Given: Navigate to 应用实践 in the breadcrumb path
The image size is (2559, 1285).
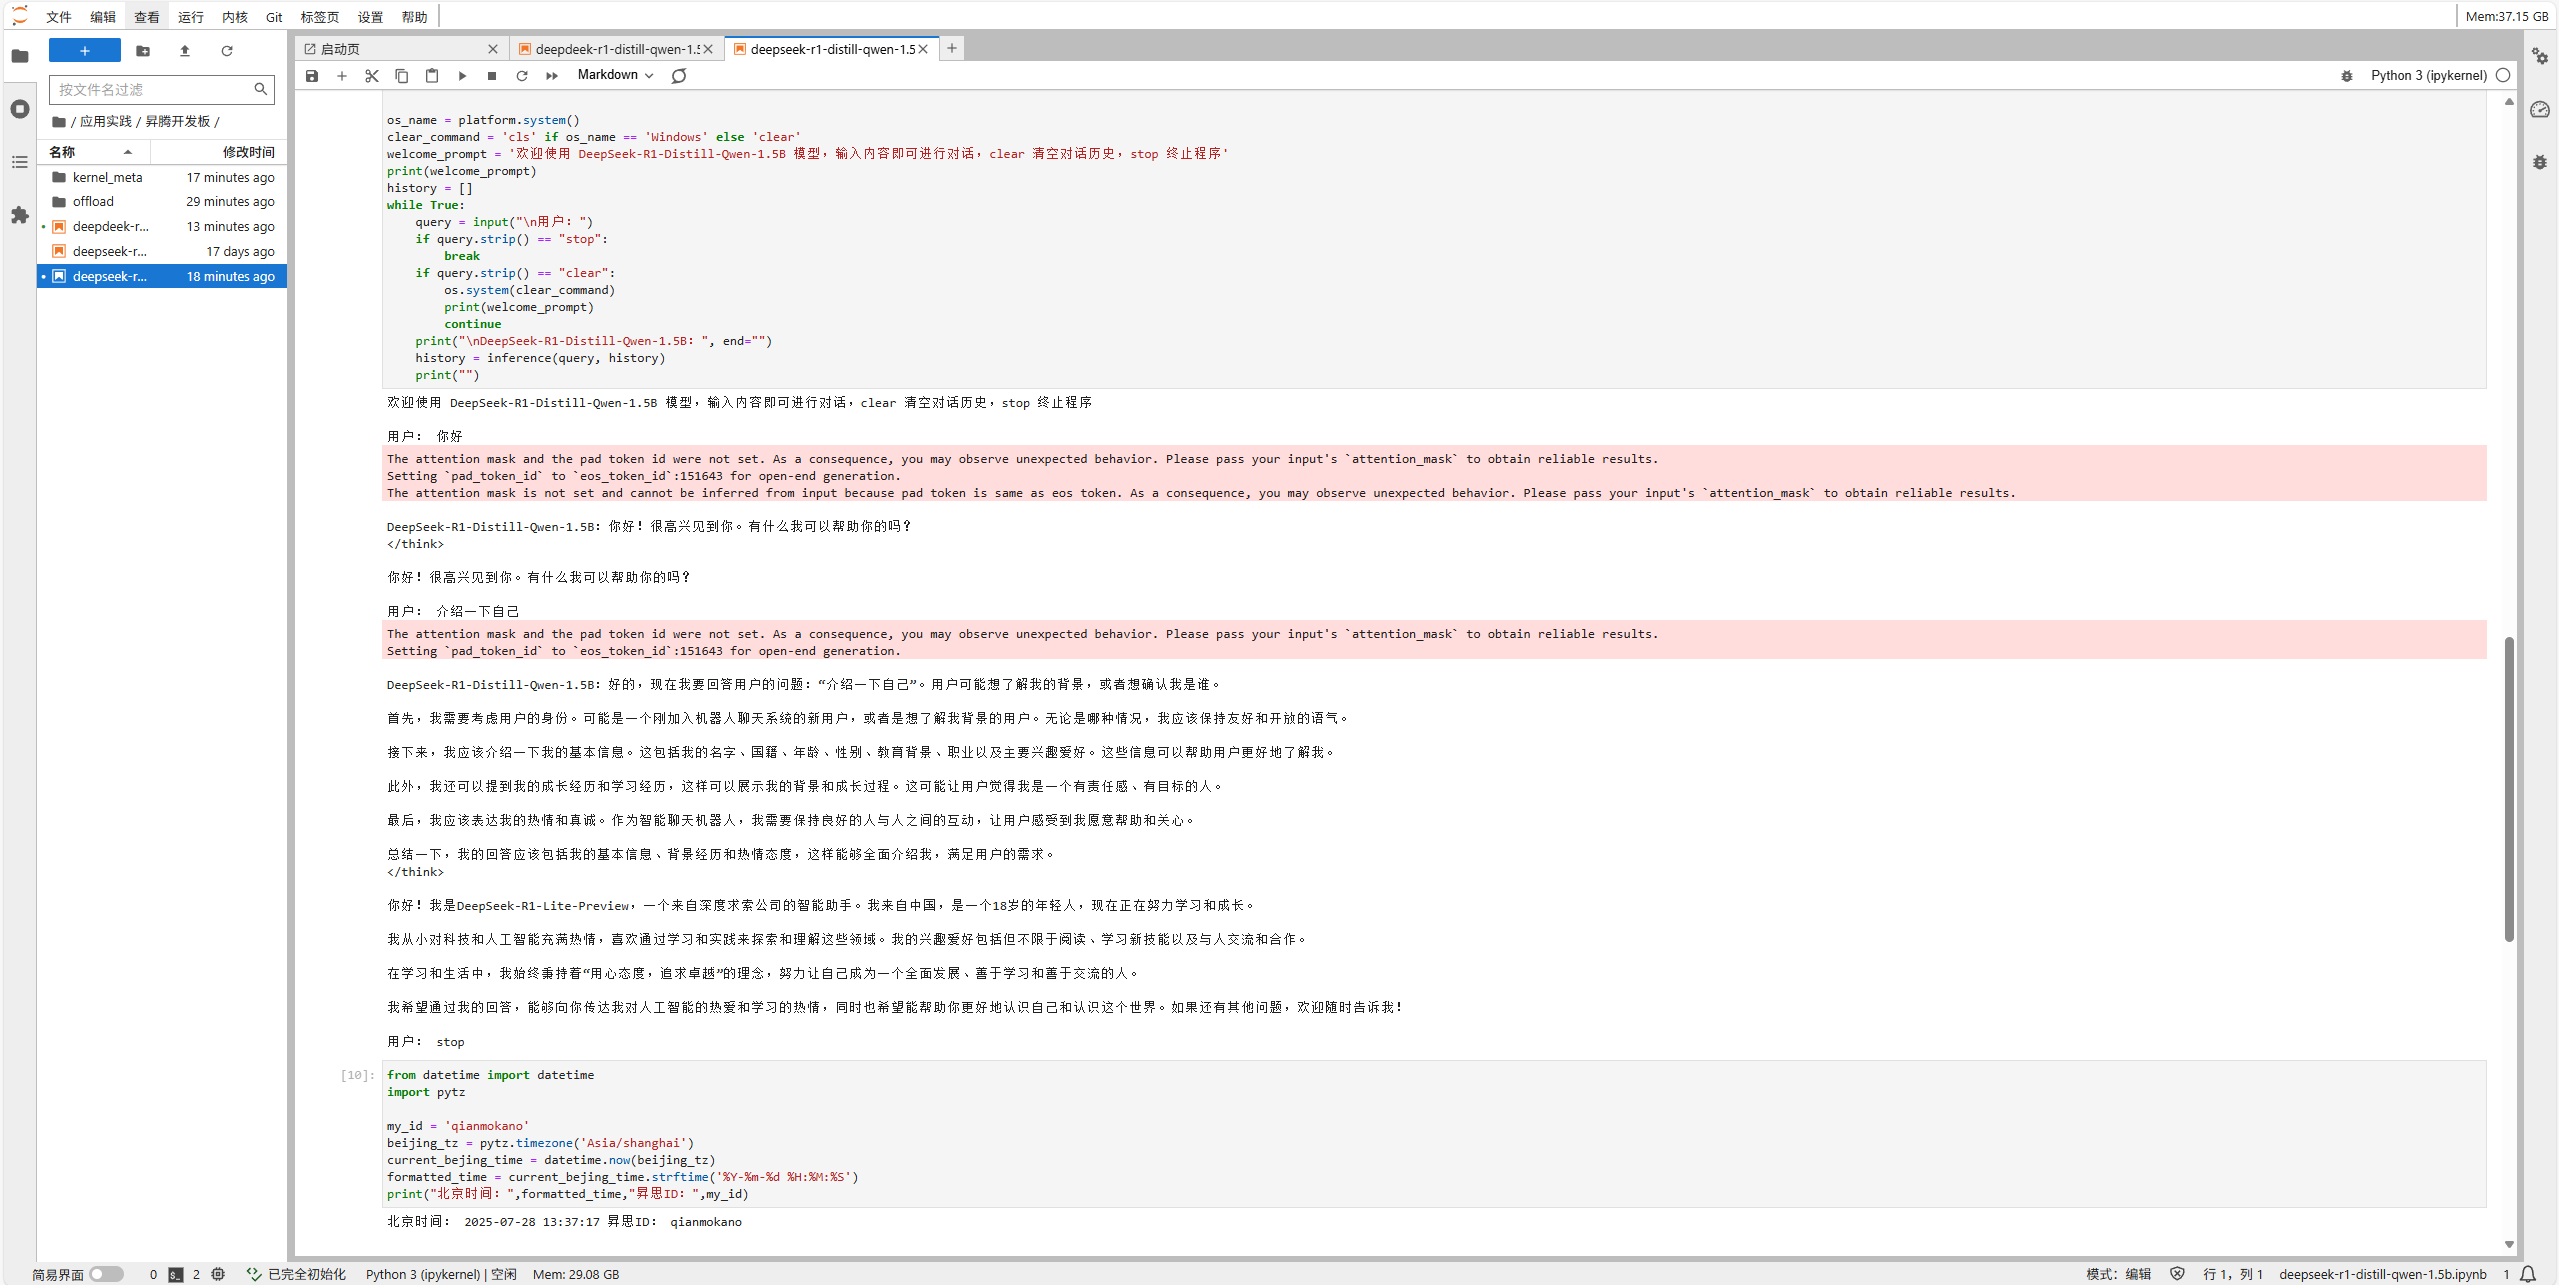Looking at the screenshot, I should (x=105, y=122).
